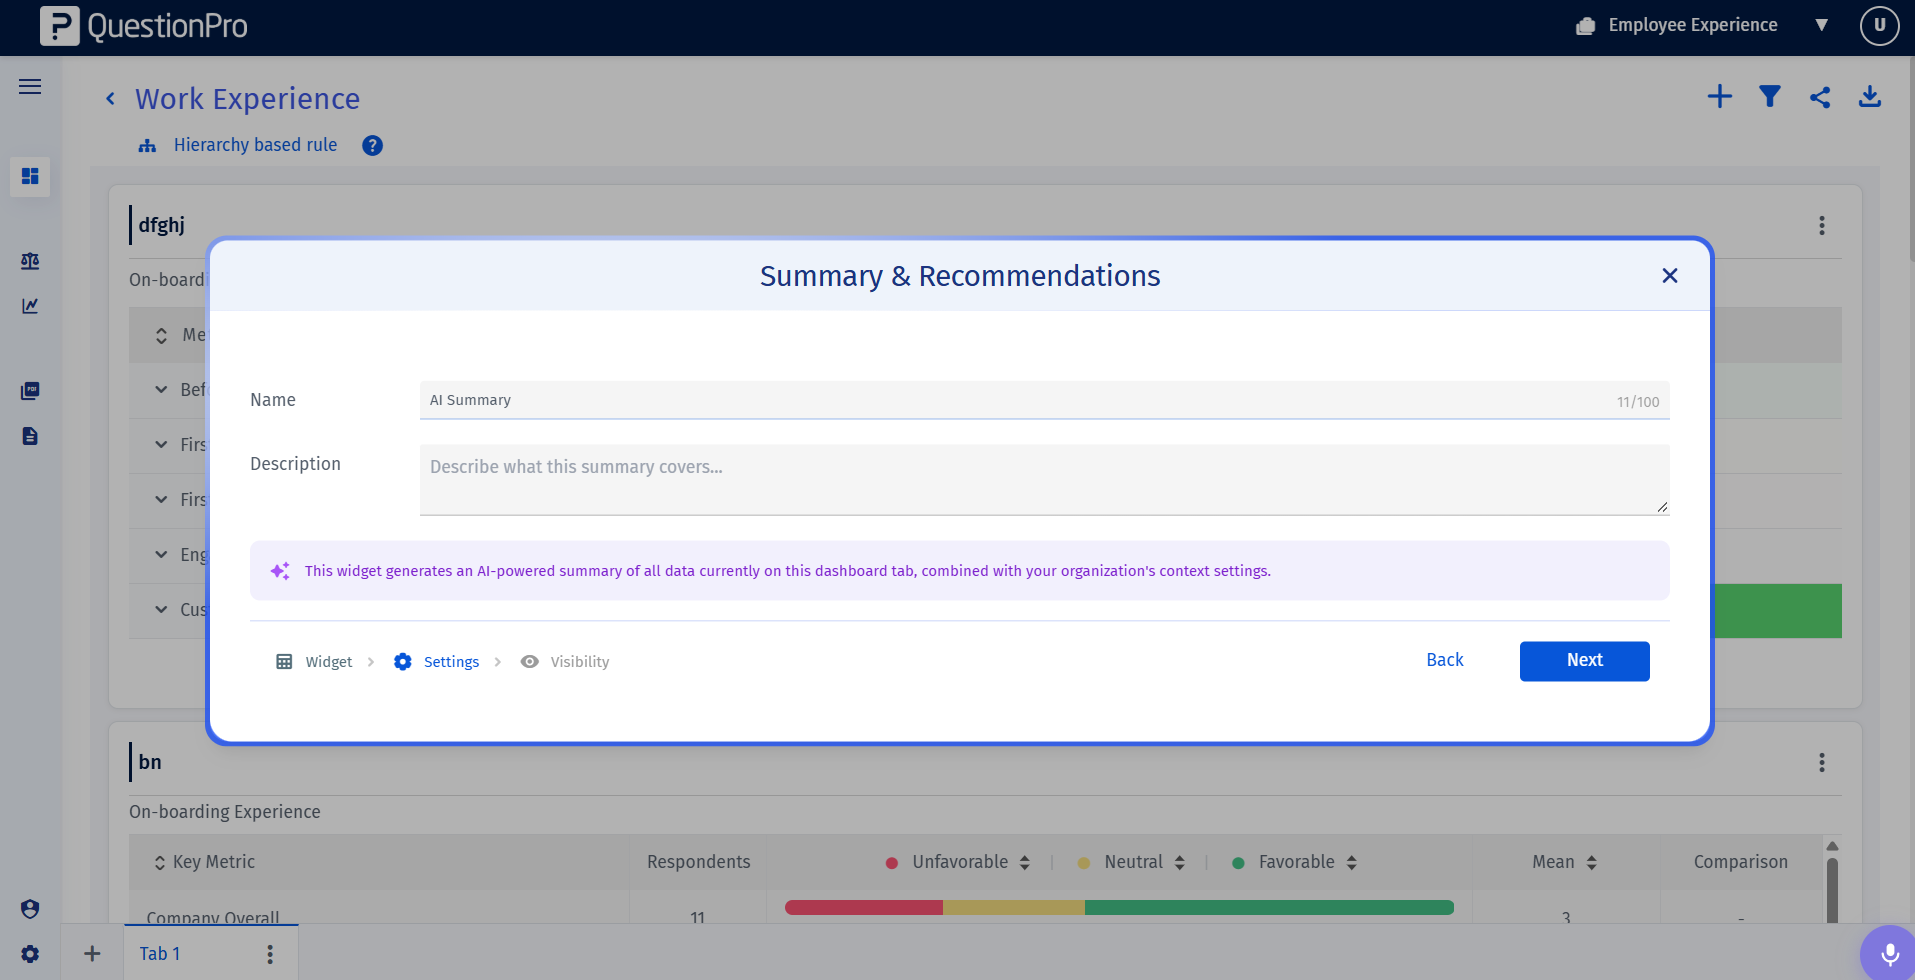Screen dimensions: 1915x980
Task: Add a widget with the plus icon
Action: tap(1719, 96)
